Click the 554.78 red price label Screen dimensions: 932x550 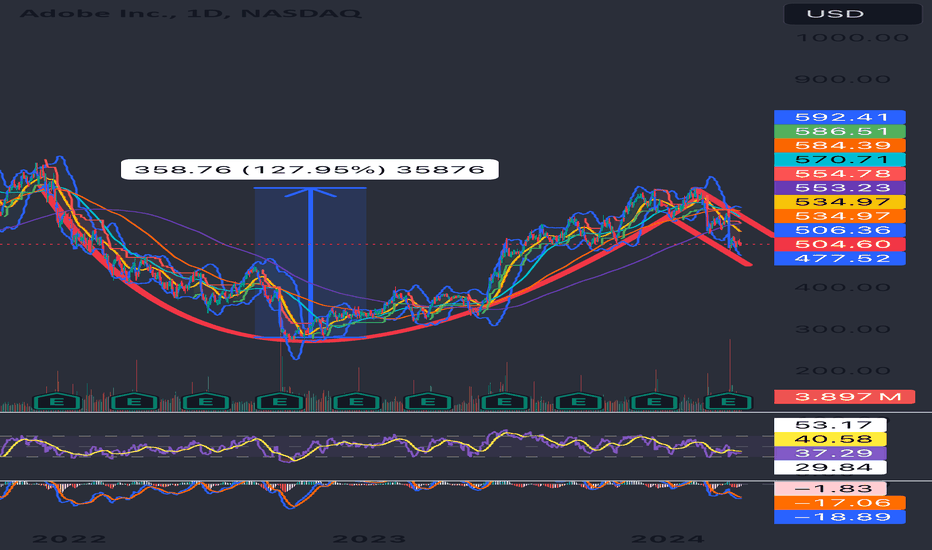click(840, 174)
